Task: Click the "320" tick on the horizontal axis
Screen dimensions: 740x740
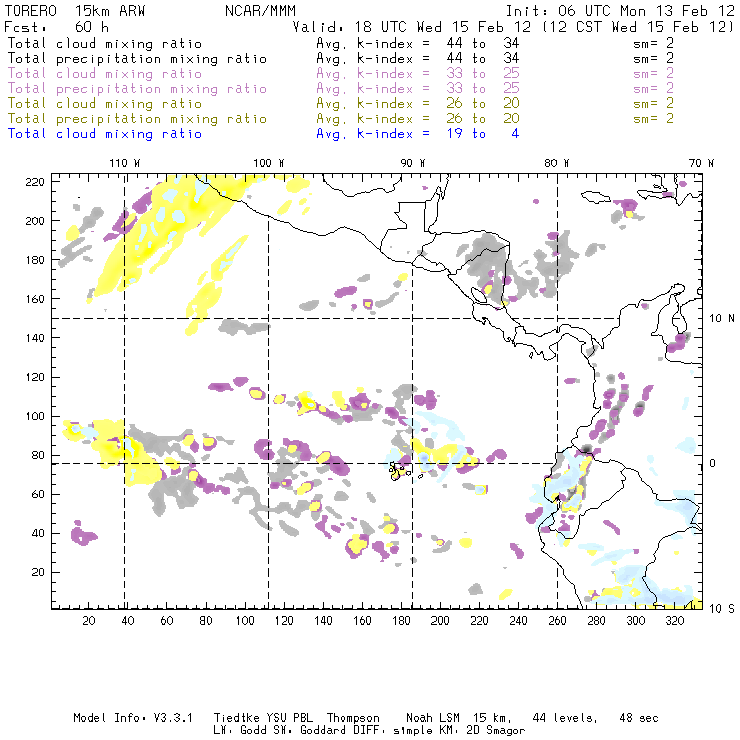Action: point(675,621)
